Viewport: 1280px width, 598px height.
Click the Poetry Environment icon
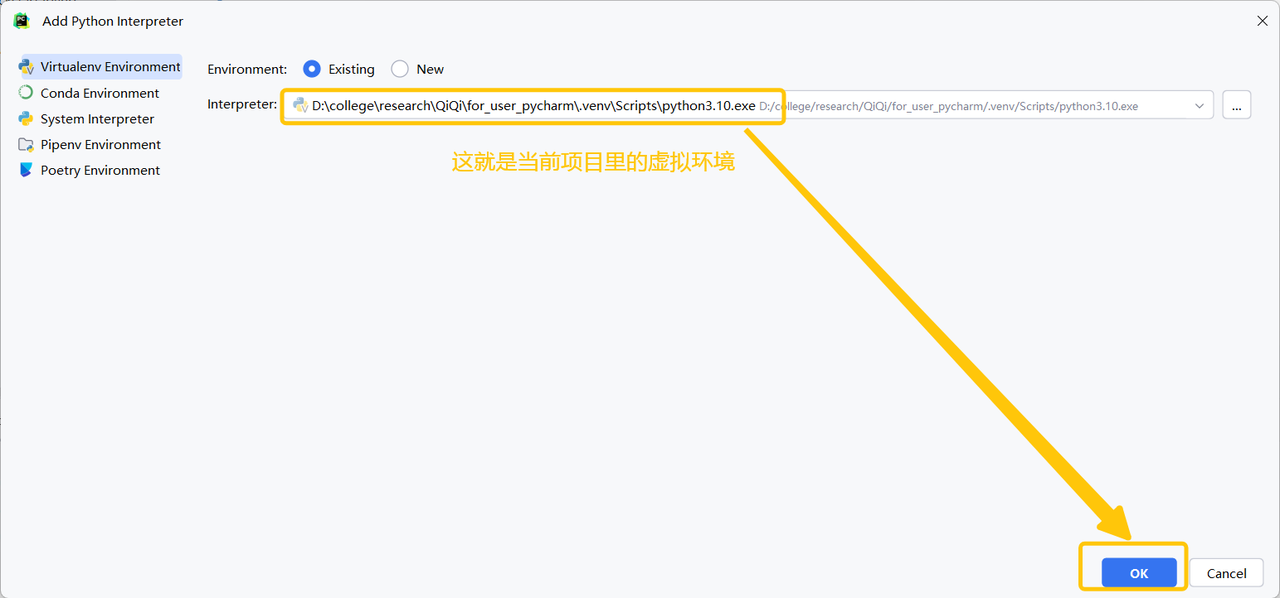pos(26,171)
